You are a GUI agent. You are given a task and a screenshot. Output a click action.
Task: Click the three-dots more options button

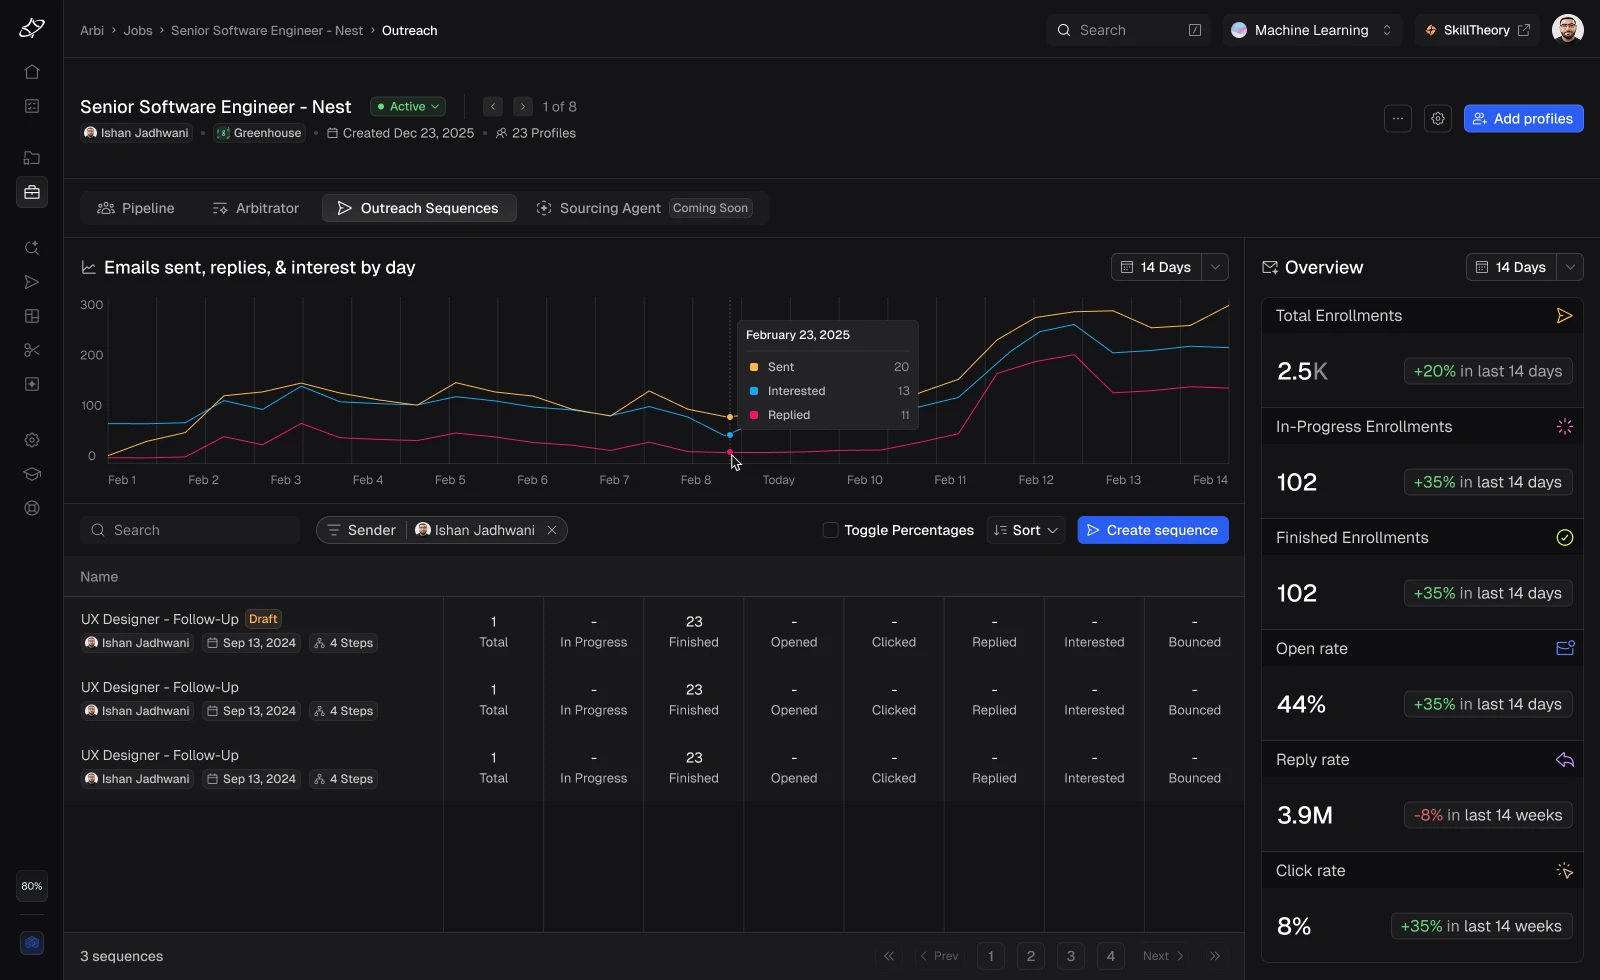[1398, 118]
